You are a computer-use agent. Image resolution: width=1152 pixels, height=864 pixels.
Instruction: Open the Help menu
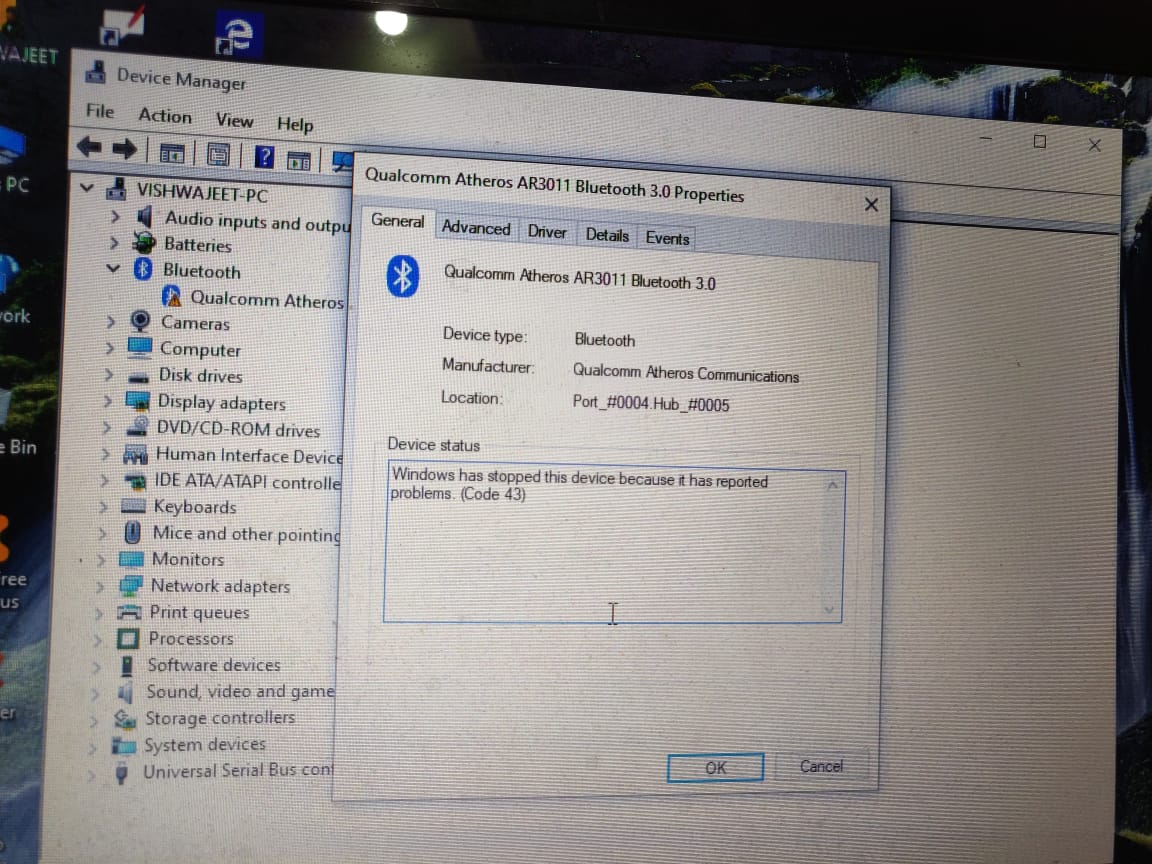[295, 124]
